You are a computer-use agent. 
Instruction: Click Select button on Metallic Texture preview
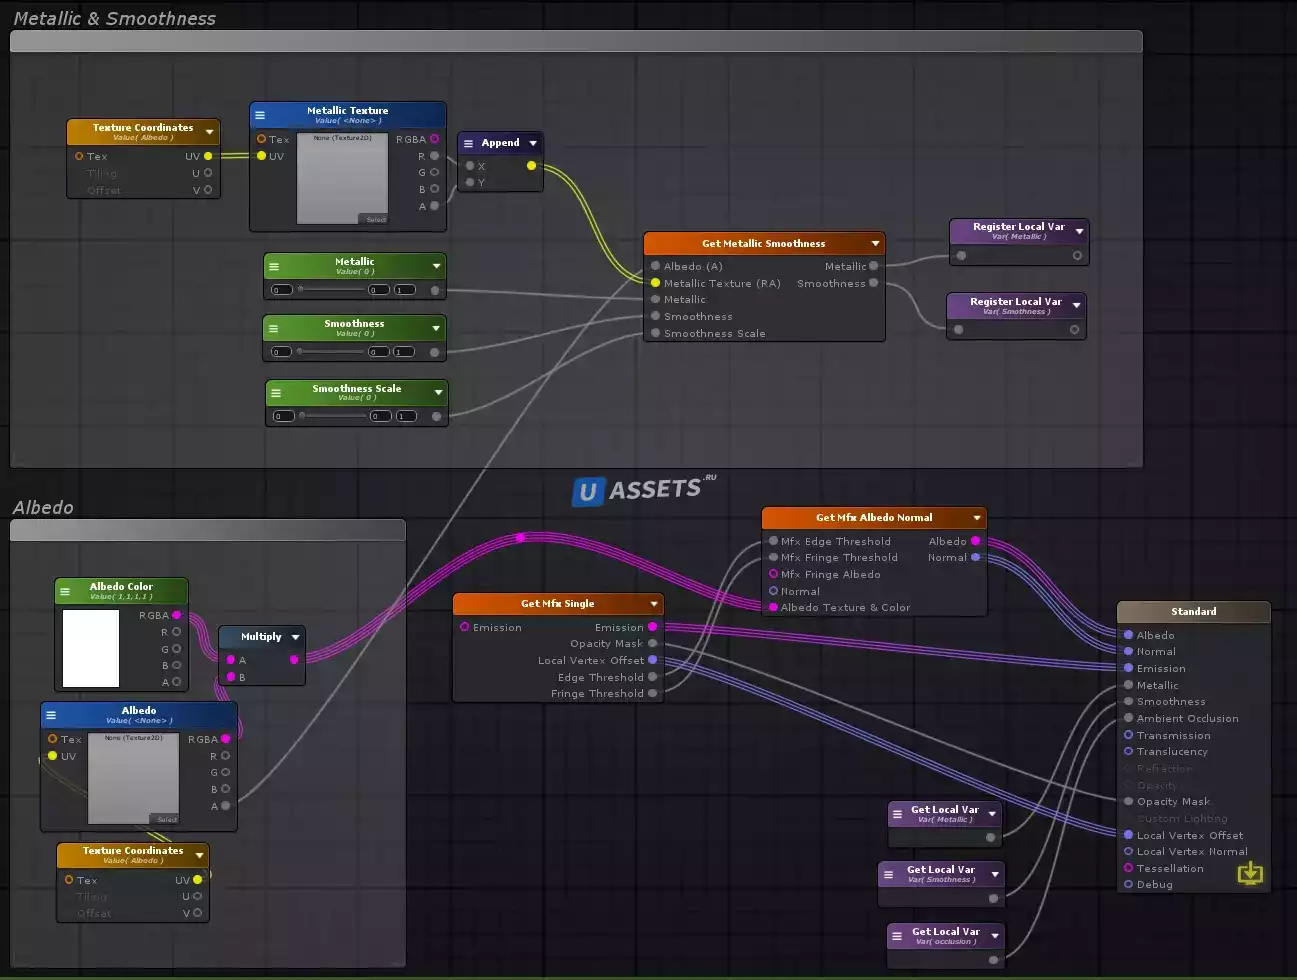click(375, 219)
